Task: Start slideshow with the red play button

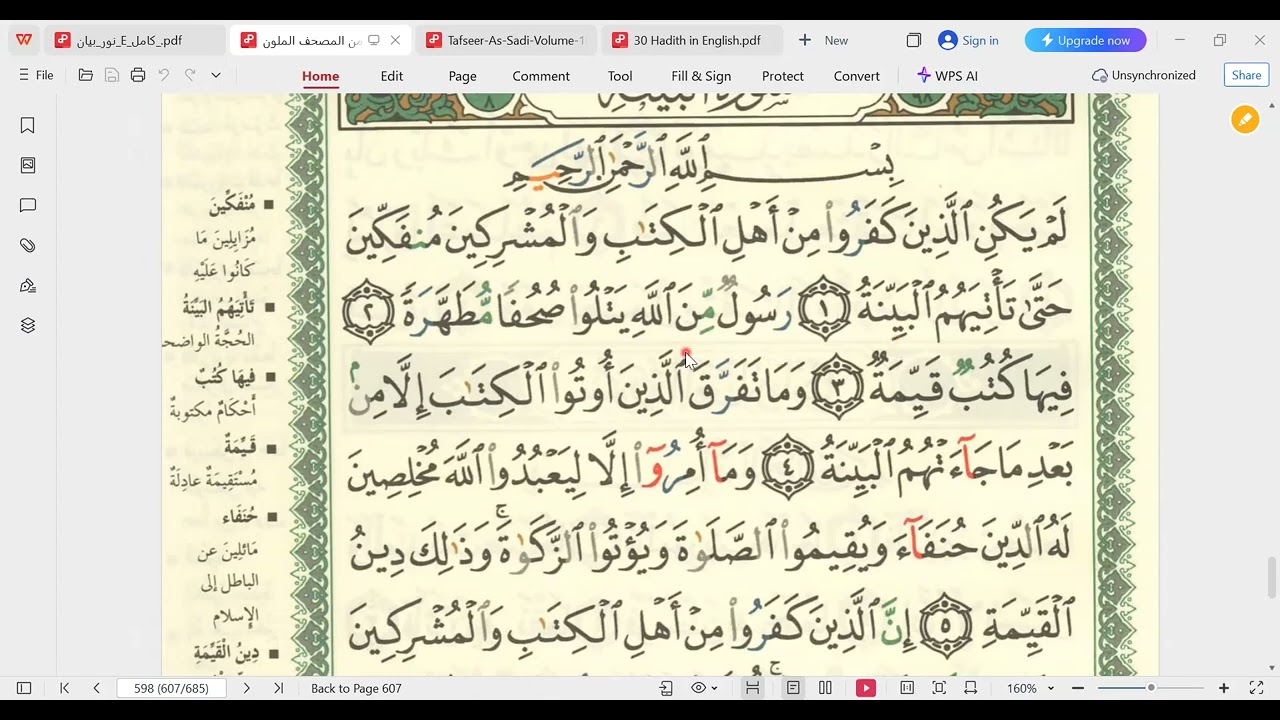Action: (866, 688)
